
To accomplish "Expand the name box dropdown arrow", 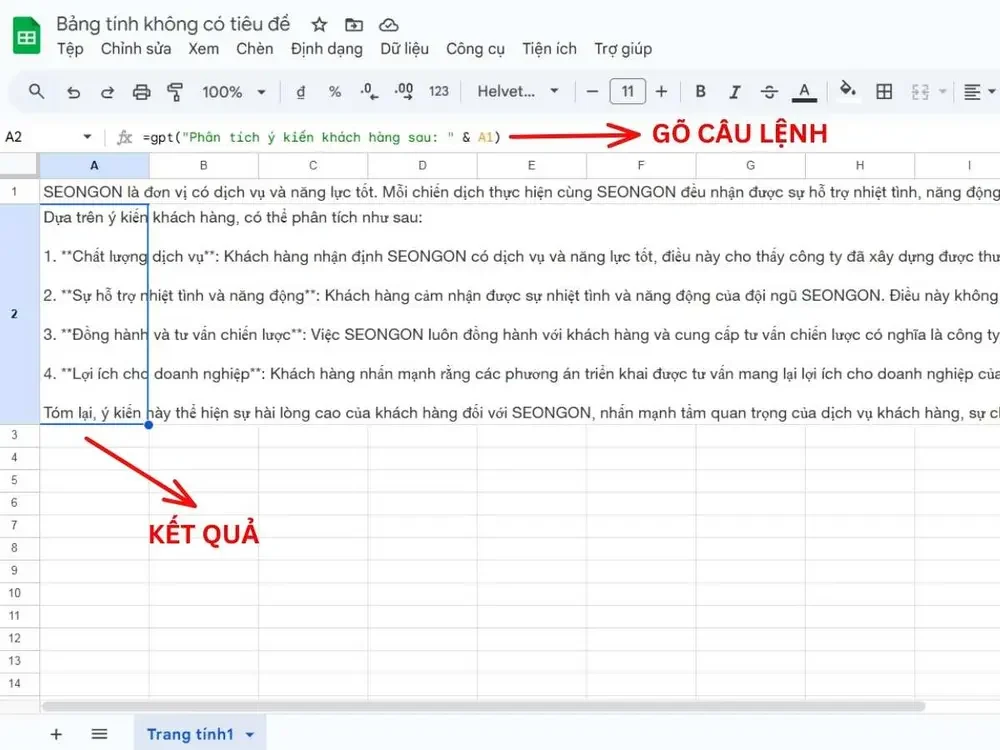I will [x=87, y=136].
